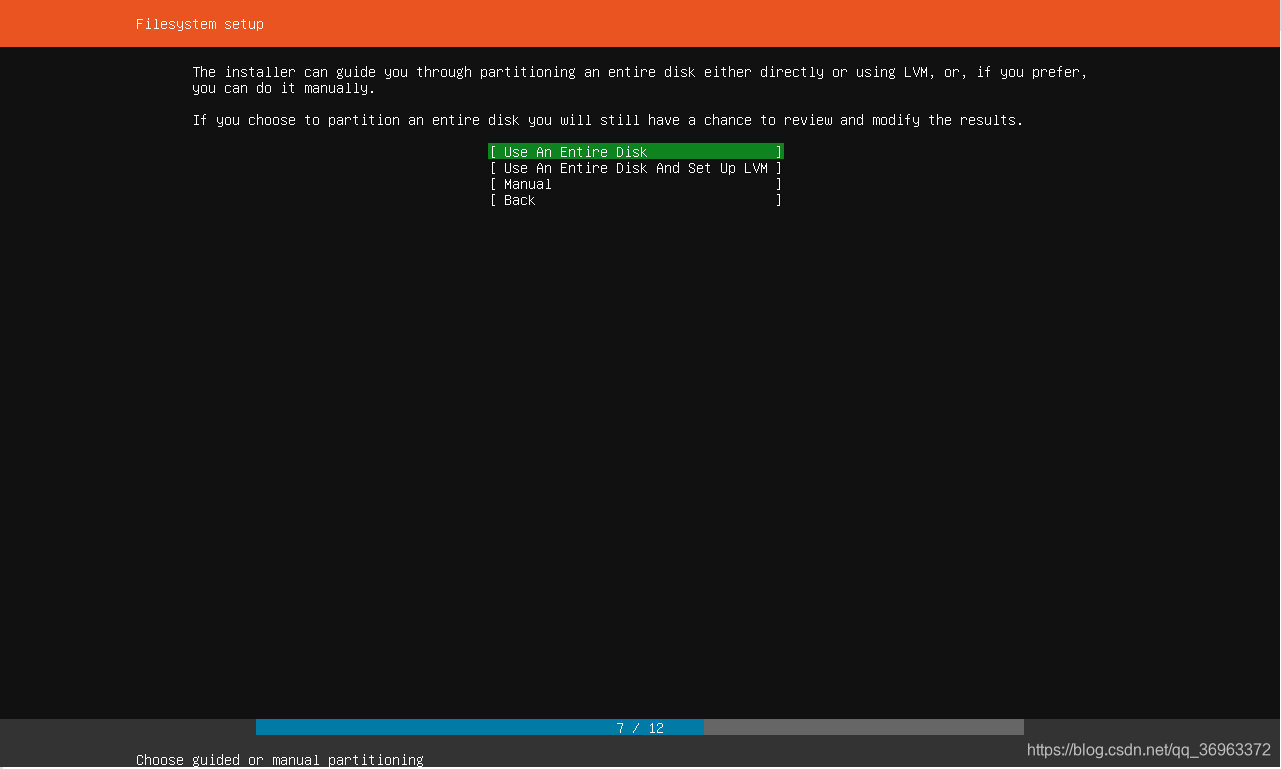Go Back to the previous step
The width and height of the screenshot is (1281, 769).
pos(636,200)
